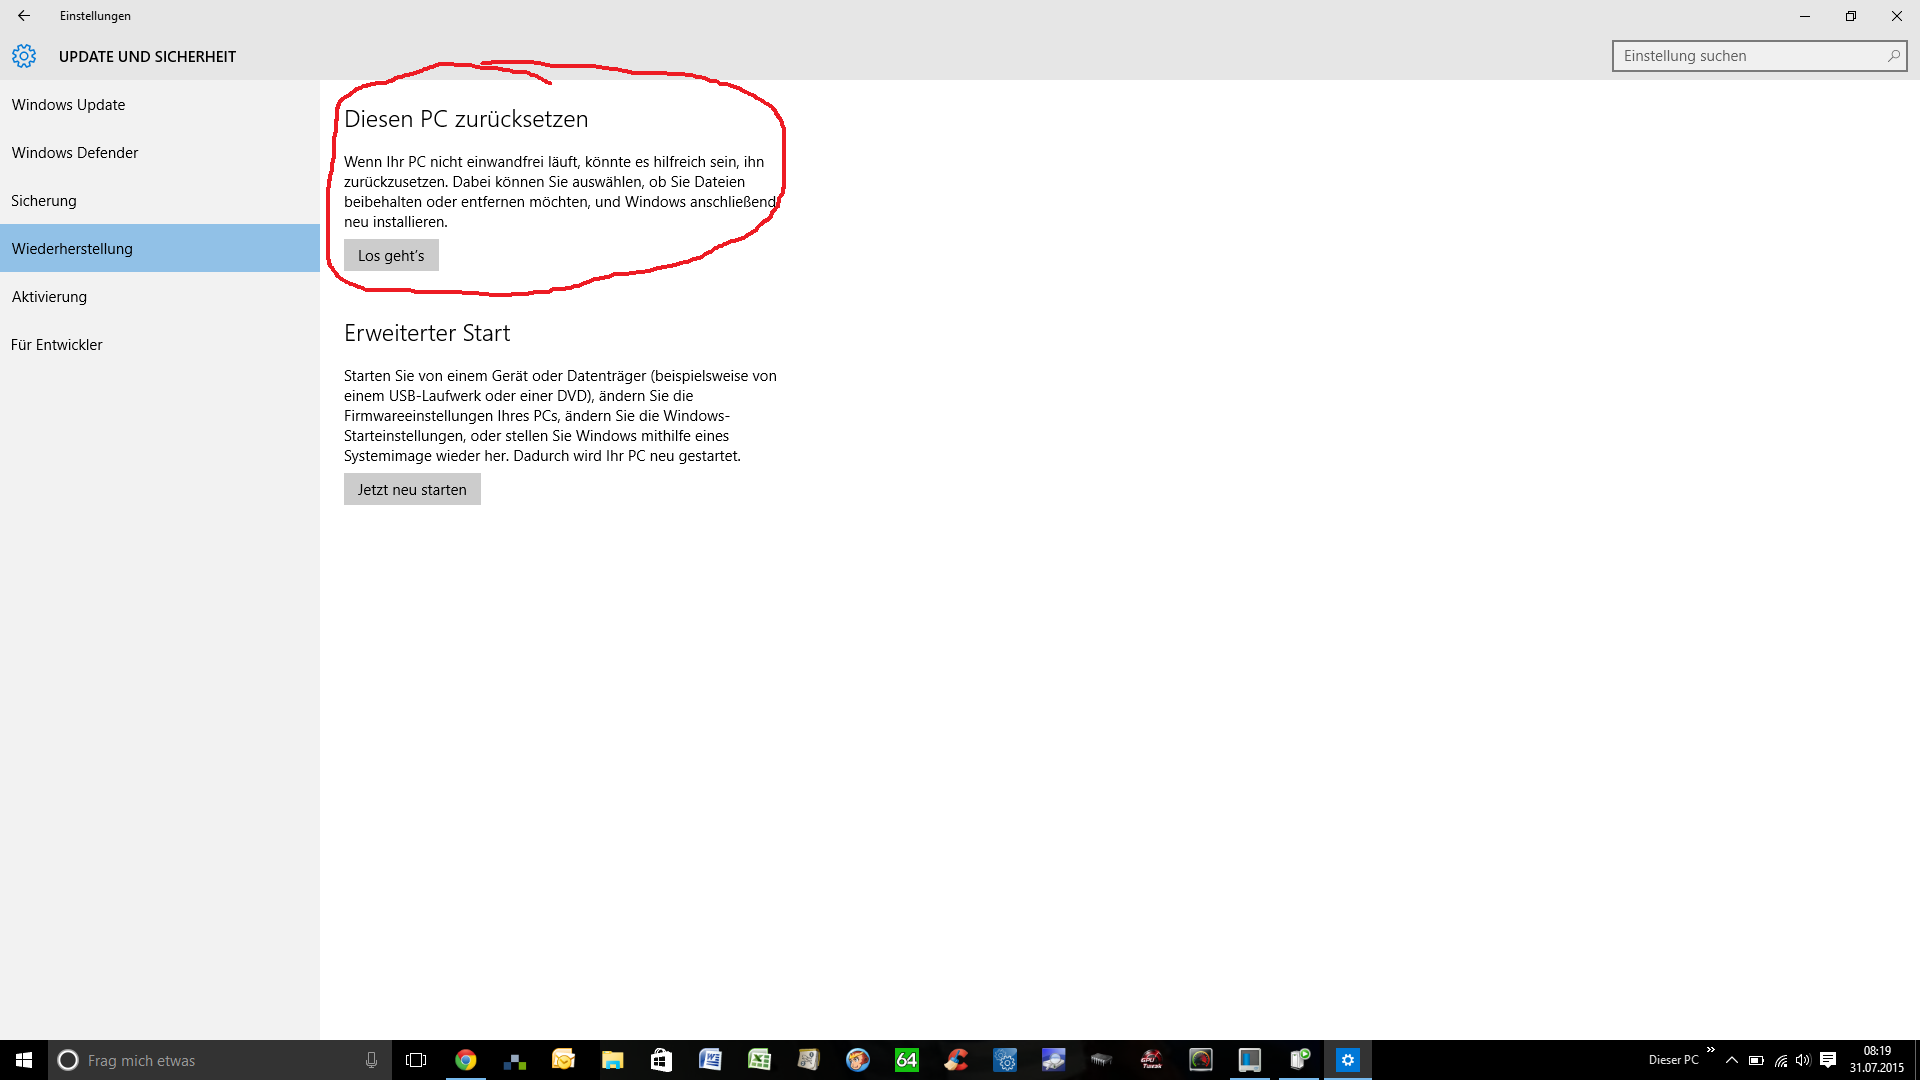The width and height of the screenshot is (1920, 1080).
Task: Open Word from the taskbar
Action: pyautogui.click(x=710, y=1060)
